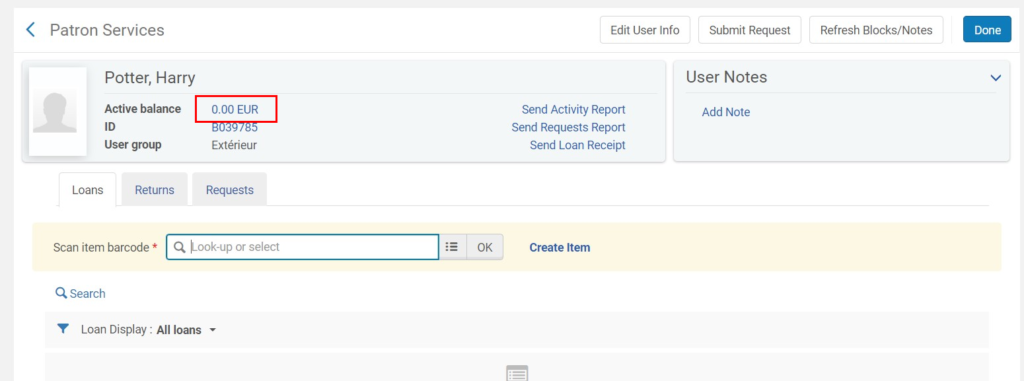Go back using the left chevron icon
Image resolution: width=1024 pixels, height=381 pixels.
tap(30, 30)
